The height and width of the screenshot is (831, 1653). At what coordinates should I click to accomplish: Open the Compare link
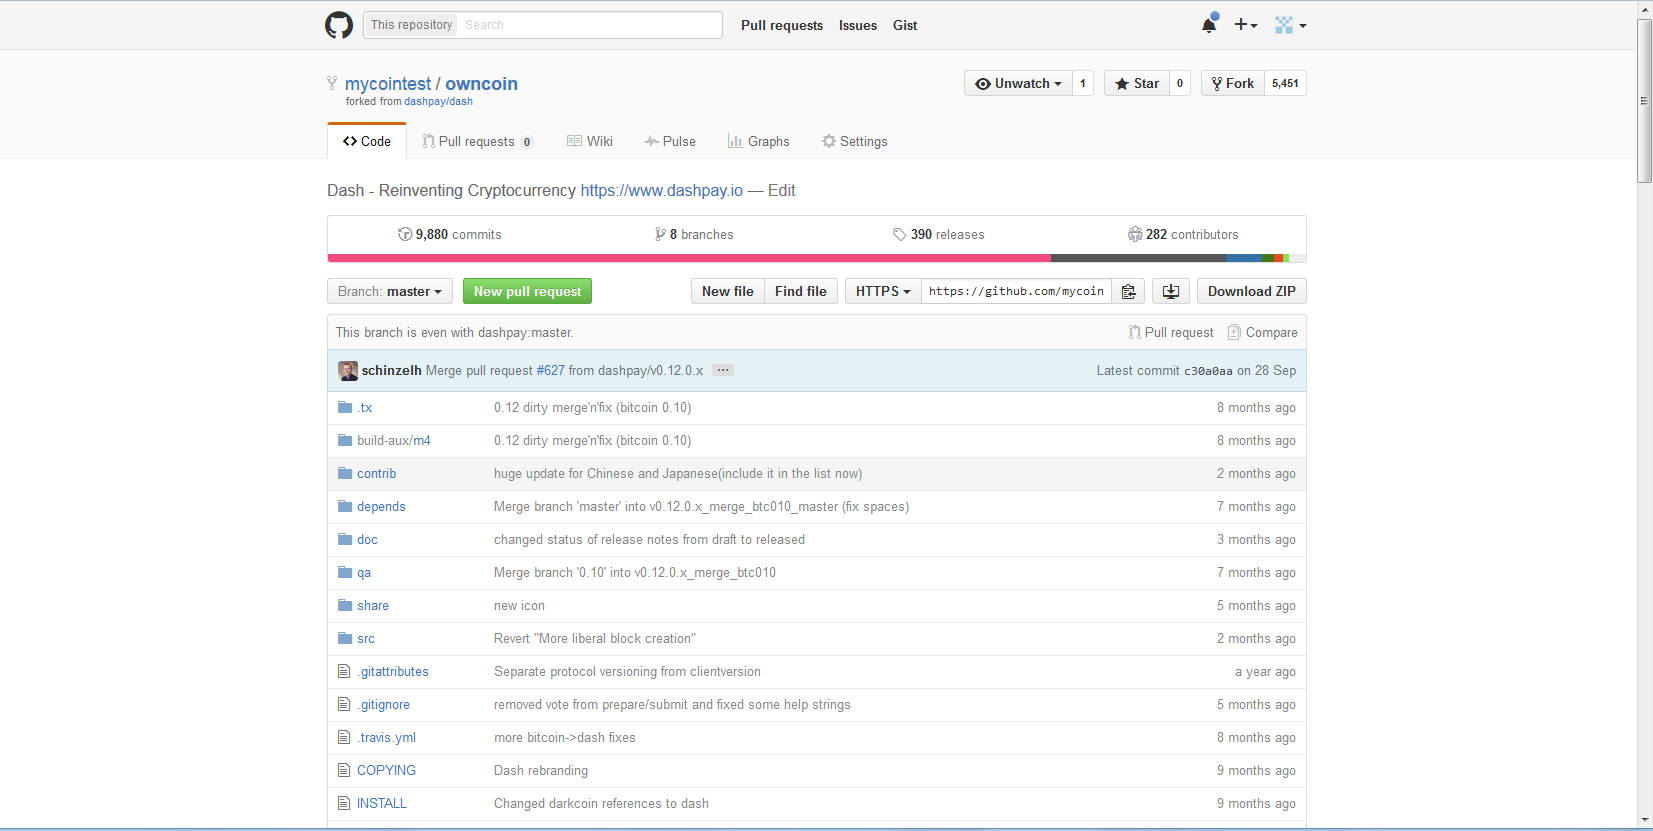tap(1263, 332)
